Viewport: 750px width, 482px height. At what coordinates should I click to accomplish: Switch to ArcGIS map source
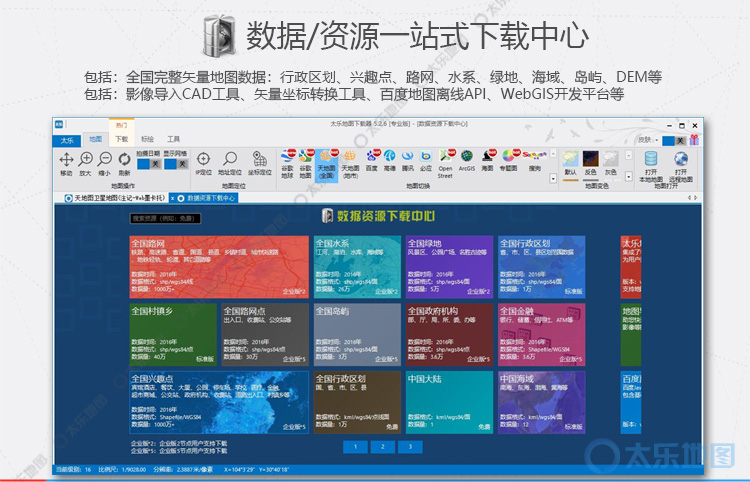(x=466, y=161)
